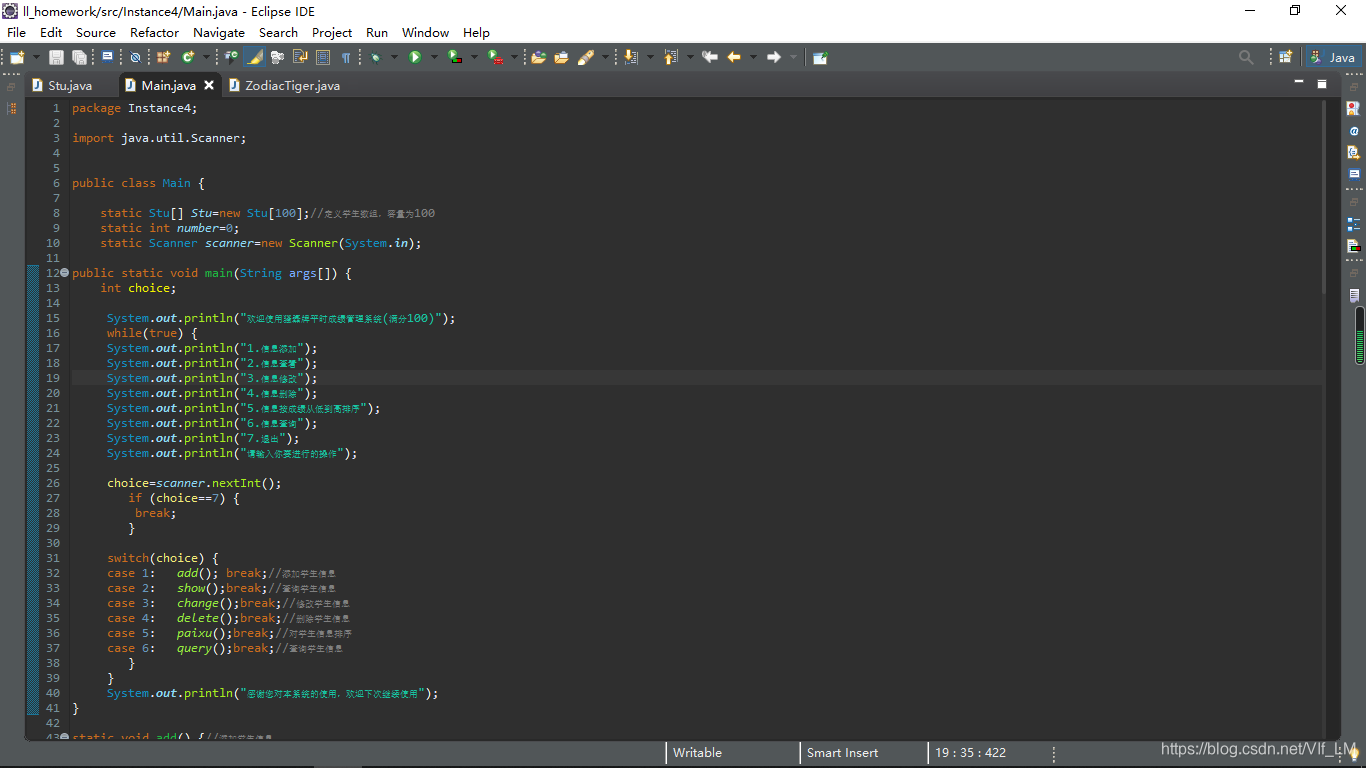The image size is (1366, 768).
Task: Collapse the main method fold marker
Action: [64, 273]
